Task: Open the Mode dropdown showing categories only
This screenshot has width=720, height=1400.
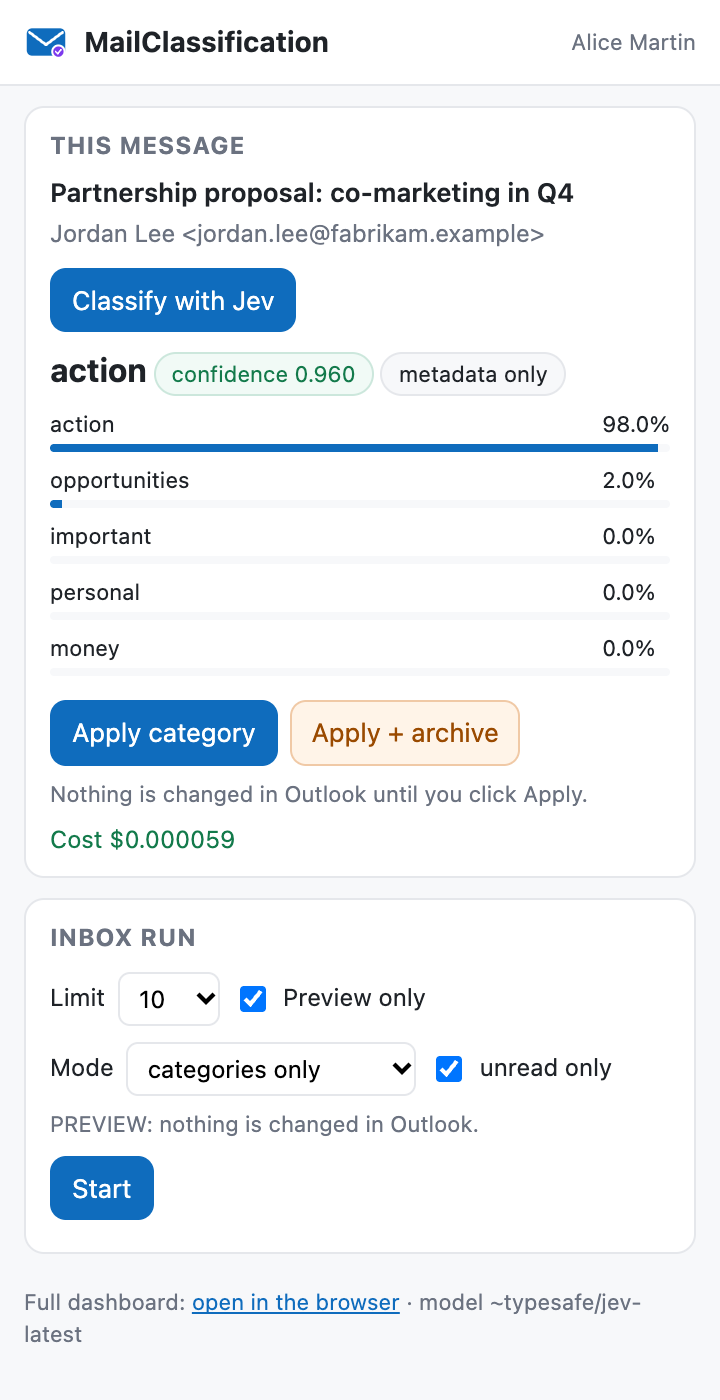Action: click(x=271, y=1069)
